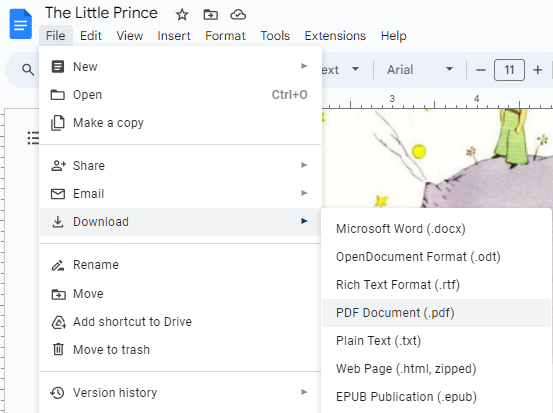Viewport: 553px width, 413px height.
Task: Click the Email envelope icon
Action: pos(58,194)
